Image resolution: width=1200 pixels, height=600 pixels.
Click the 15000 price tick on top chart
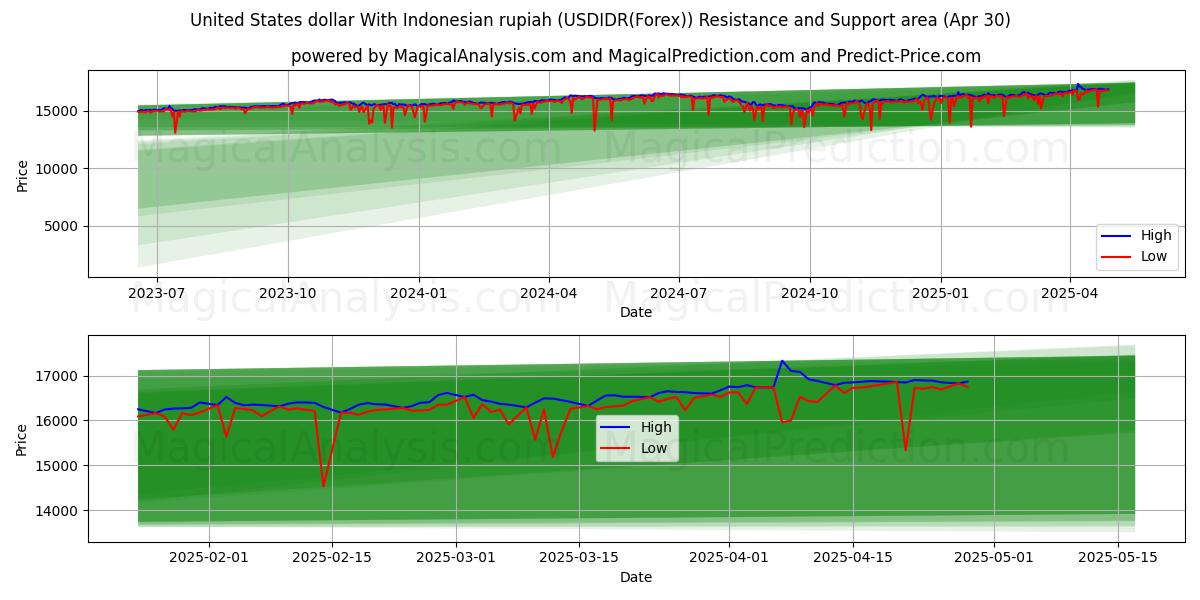[x=59, y=111]
